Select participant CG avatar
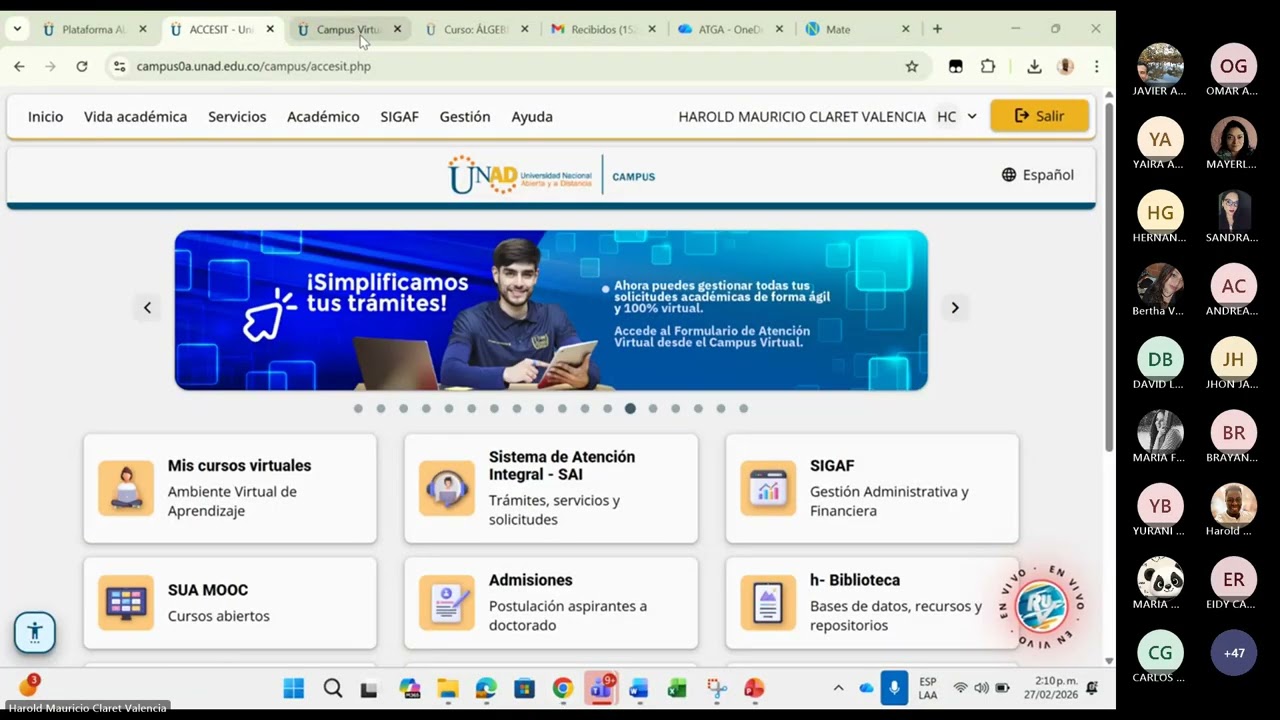Viewport: 1280px width, 720px height. (x=1160, y=653)
